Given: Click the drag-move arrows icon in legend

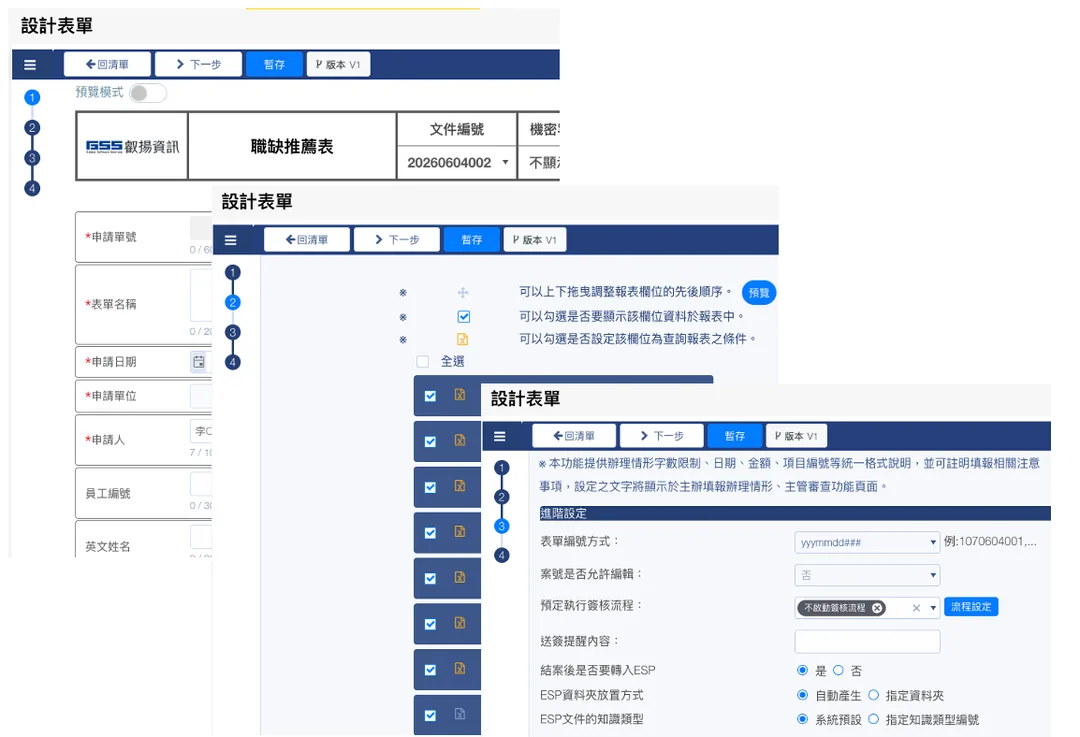Looking at the screenshot, I should pyautogui.click(x=463, y=293).
